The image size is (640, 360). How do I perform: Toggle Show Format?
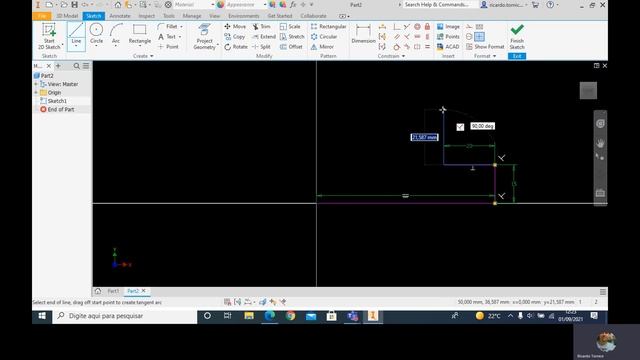(485, 47)
